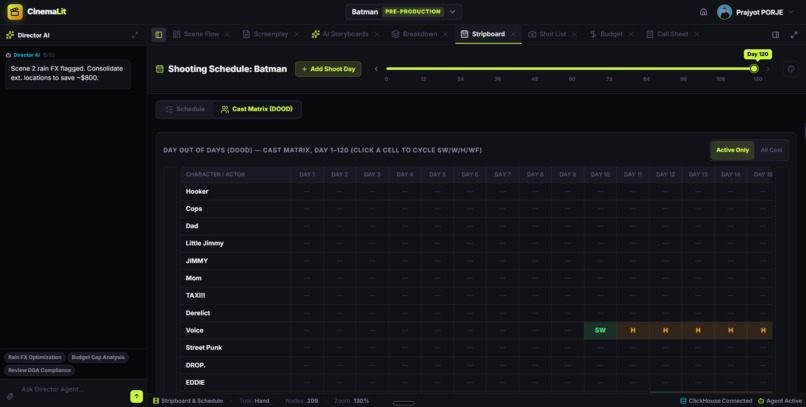
Task: Close the Screenplay tab
Action: pyautogui.click(x=297, y=34)
